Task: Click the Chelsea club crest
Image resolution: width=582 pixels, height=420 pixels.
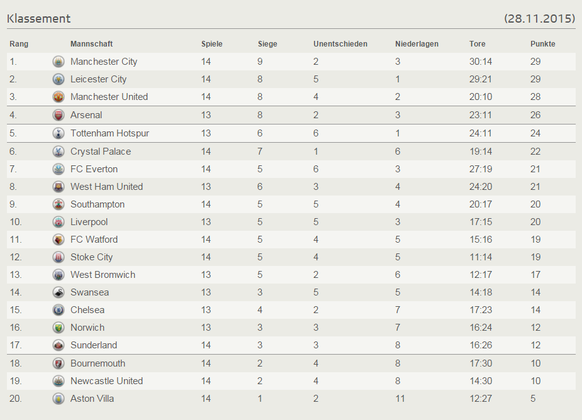Action: coord(58,310)
